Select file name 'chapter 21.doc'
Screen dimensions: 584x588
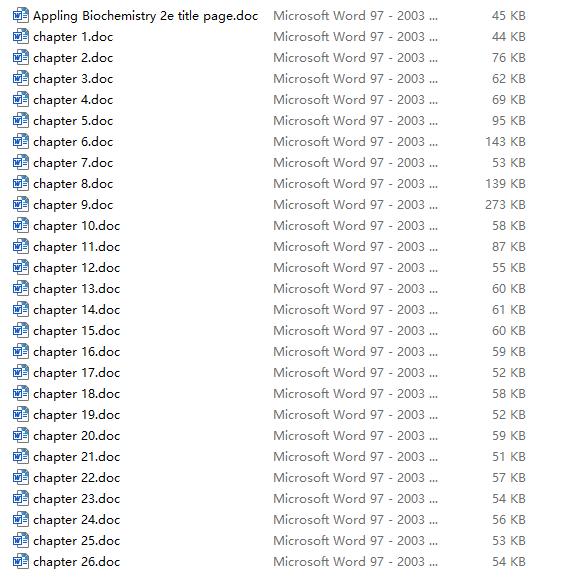77,457
